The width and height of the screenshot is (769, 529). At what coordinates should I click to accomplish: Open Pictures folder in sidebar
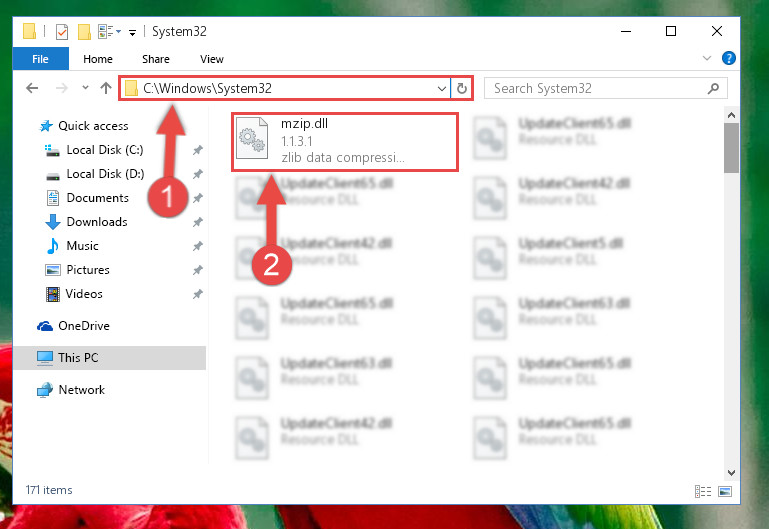pos(77,270)
